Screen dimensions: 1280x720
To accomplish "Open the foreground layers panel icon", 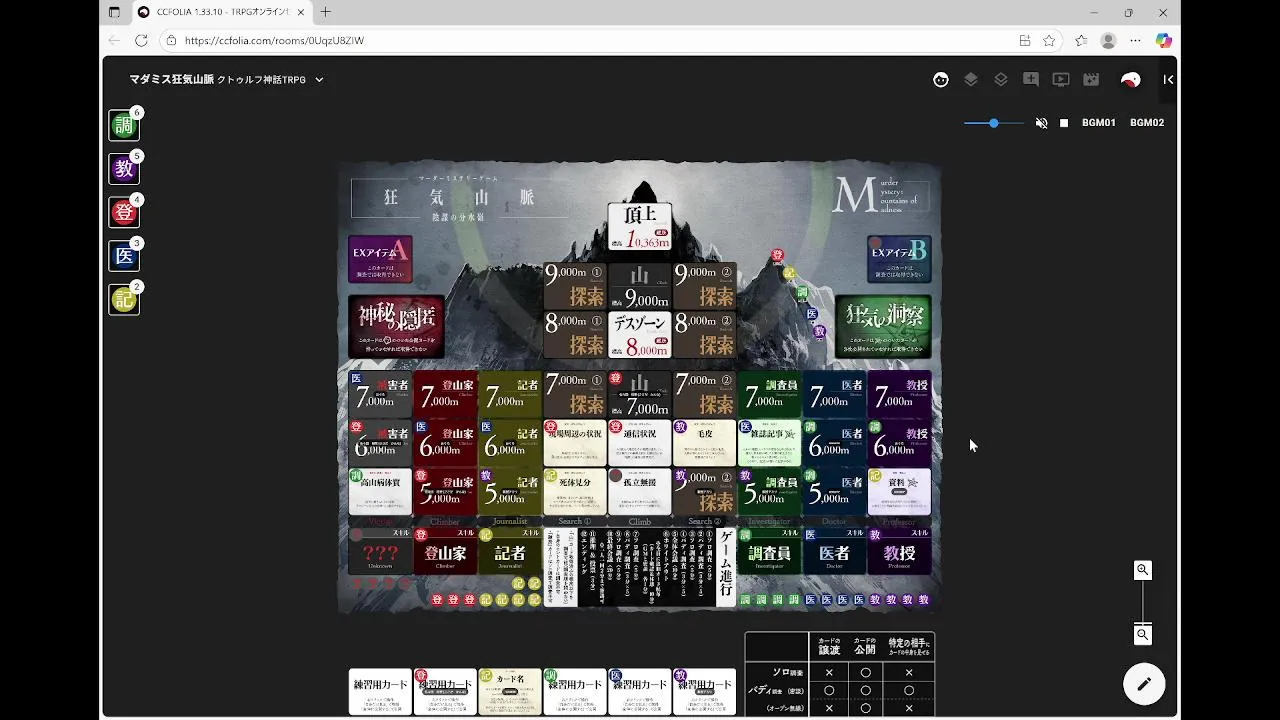I will coord(971,80).
